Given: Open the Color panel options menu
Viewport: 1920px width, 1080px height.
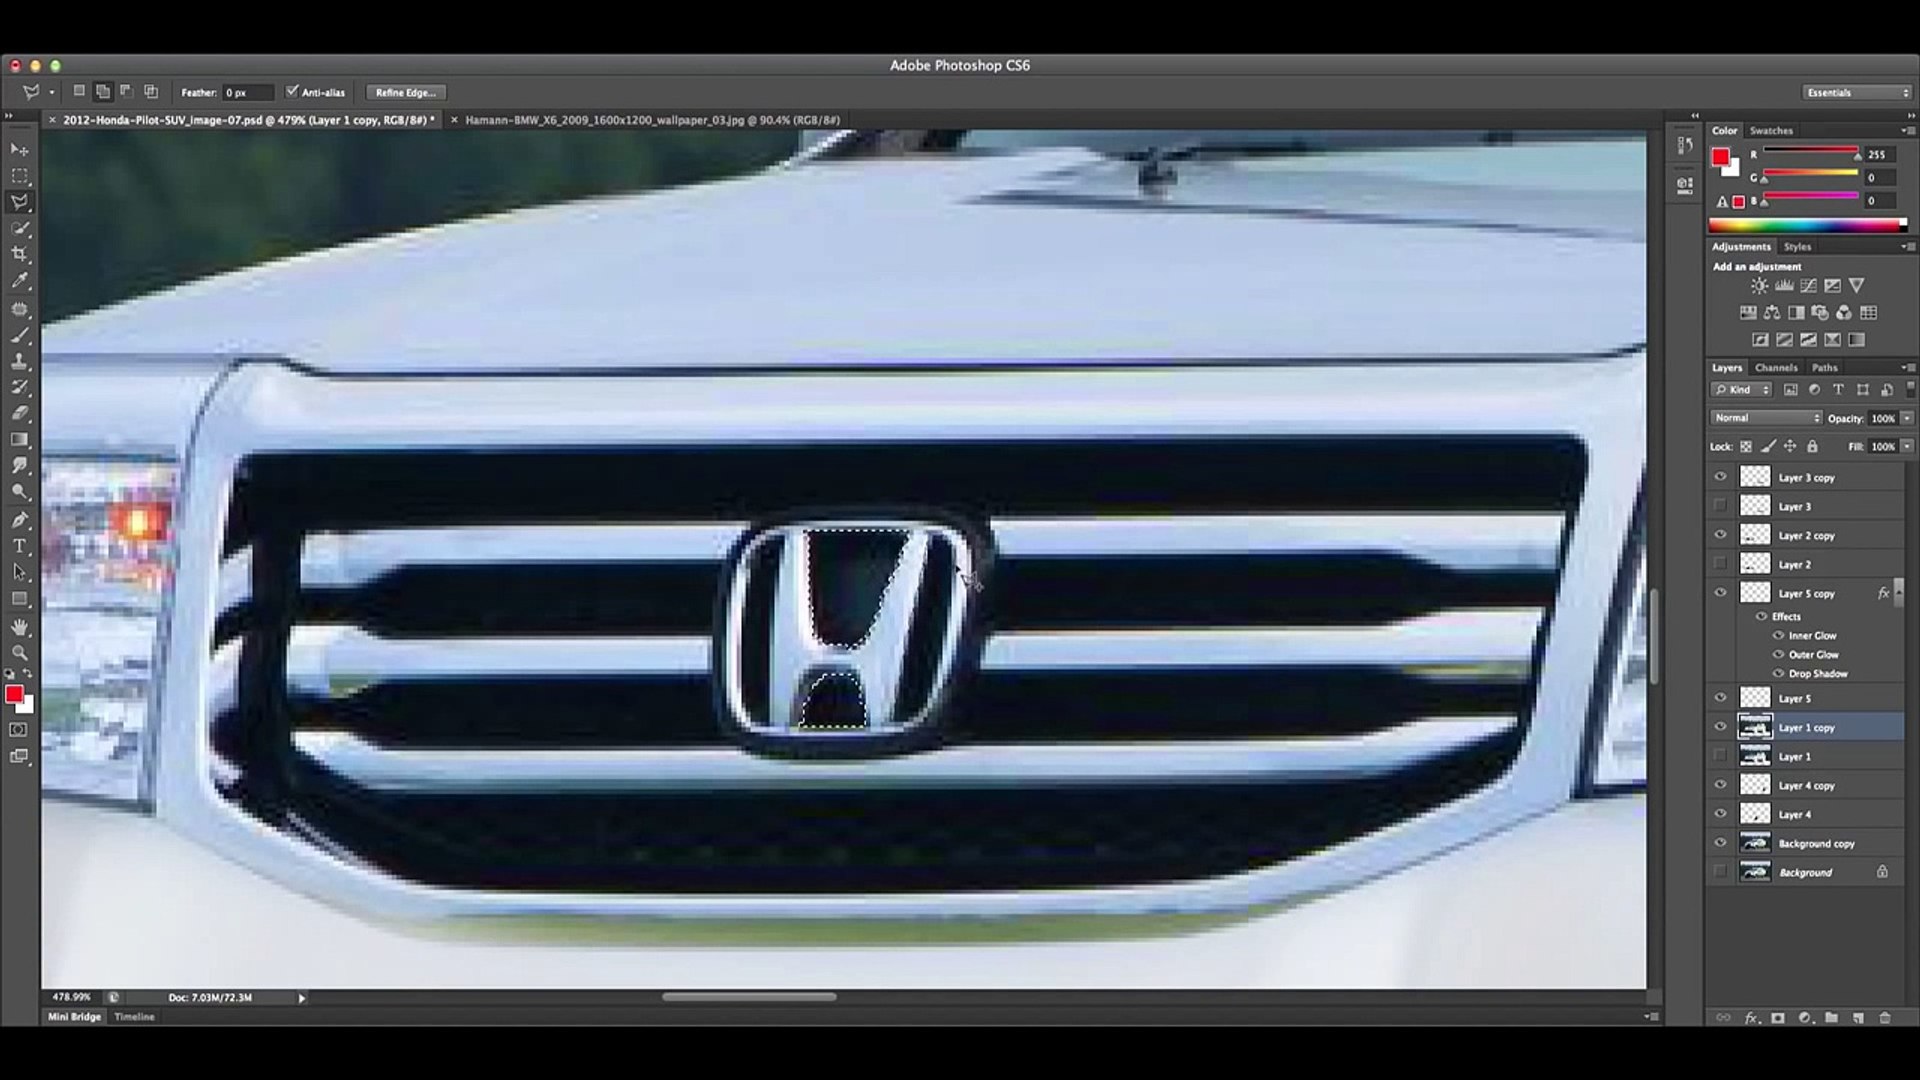Looking at the screenshot, I should (1906, 131).
